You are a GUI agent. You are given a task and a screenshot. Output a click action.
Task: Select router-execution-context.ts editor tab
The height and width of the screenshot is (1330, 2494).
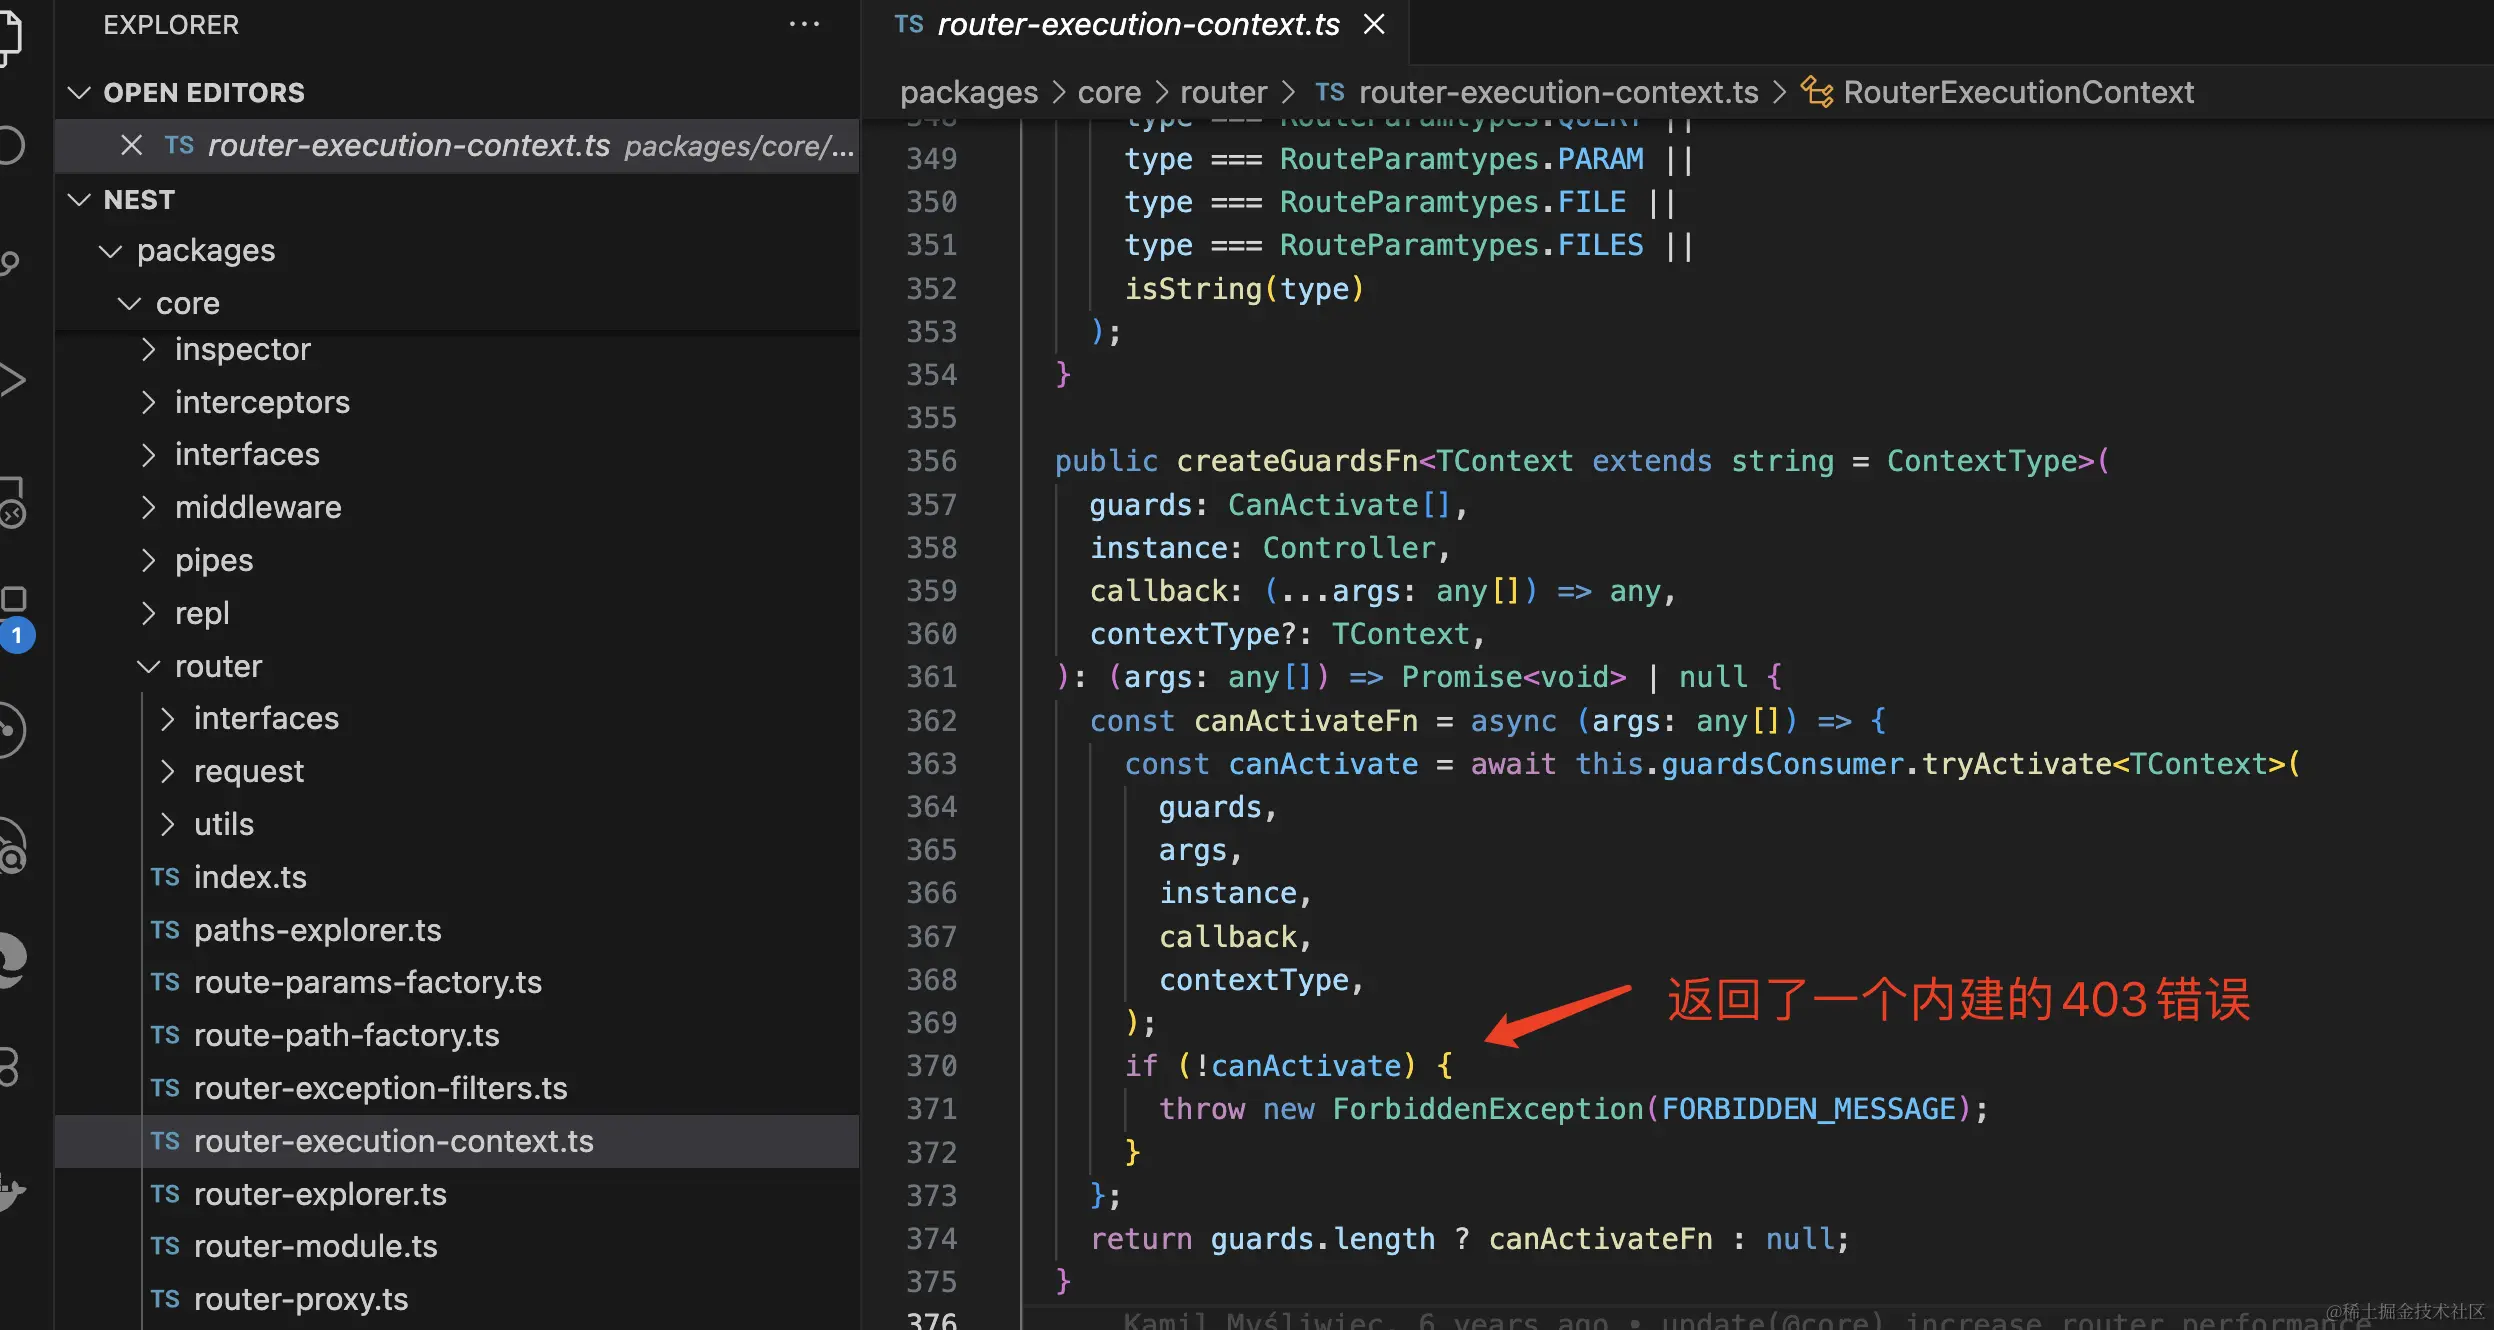[1138, 25]
